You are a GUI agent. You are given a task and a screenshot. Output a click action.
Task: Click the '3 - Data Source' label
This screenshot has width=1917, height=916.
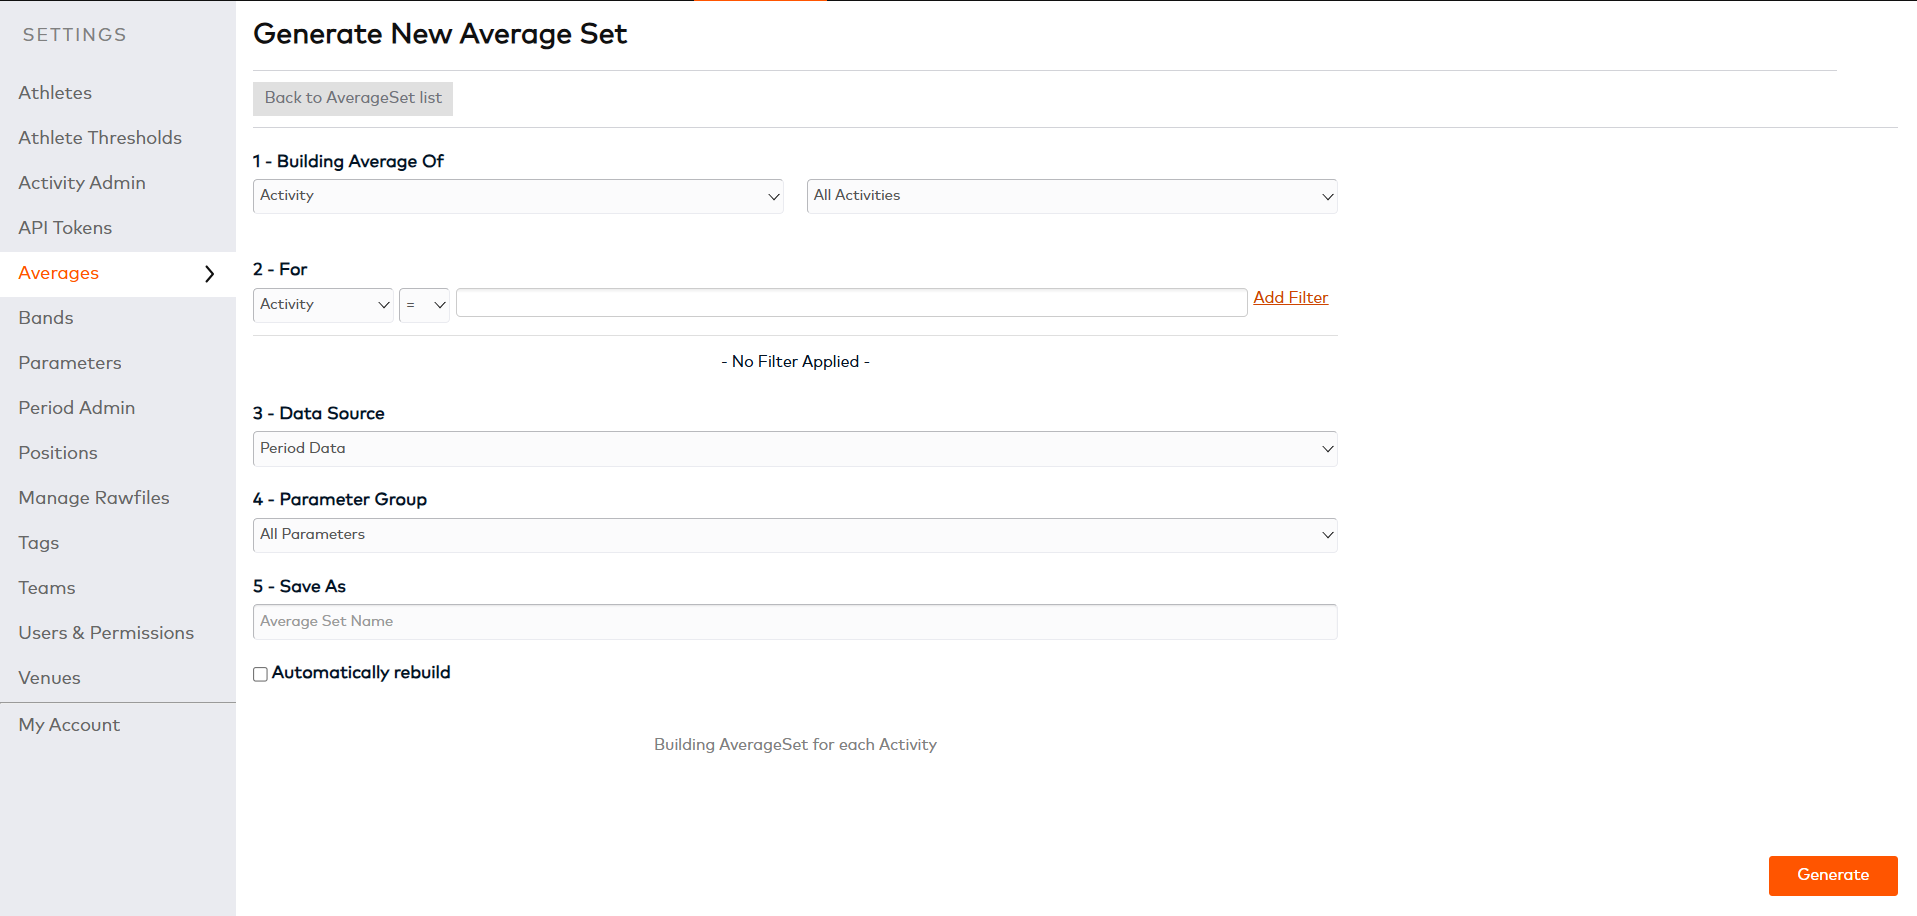click(x=319, y=414)
